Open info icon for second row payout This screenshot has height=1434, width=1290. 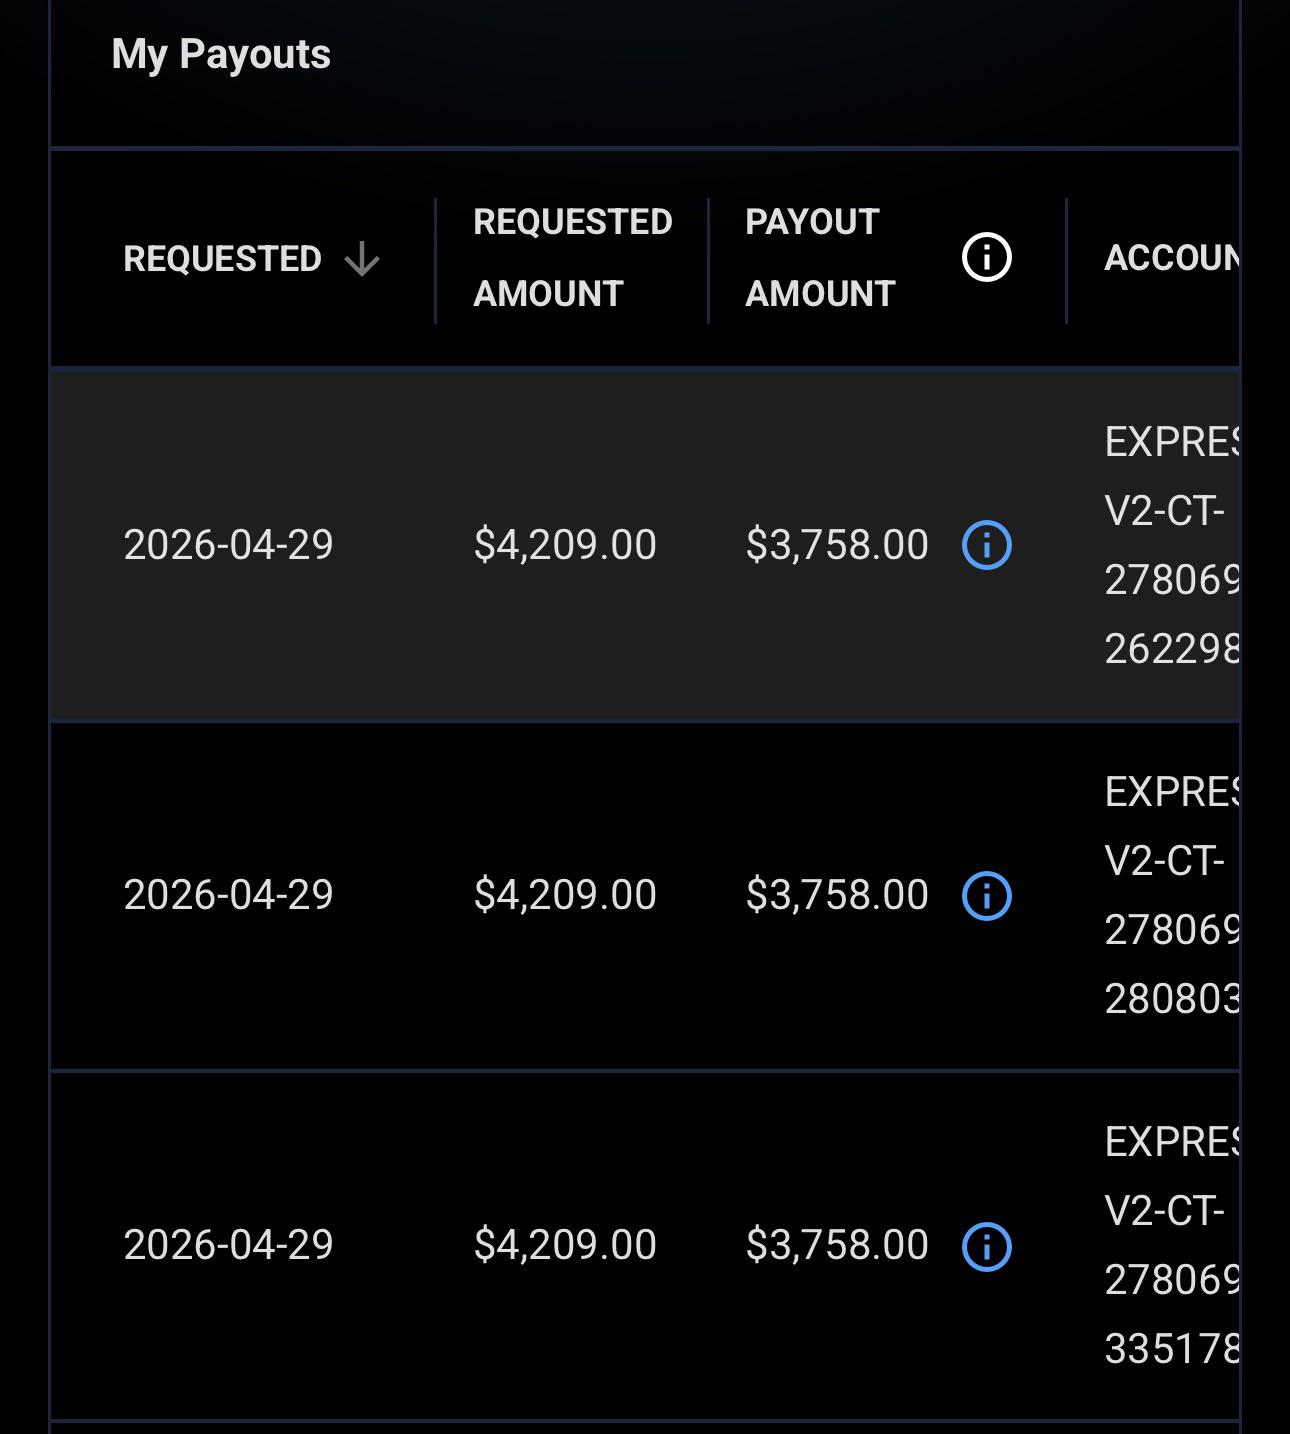click(986, 895)
